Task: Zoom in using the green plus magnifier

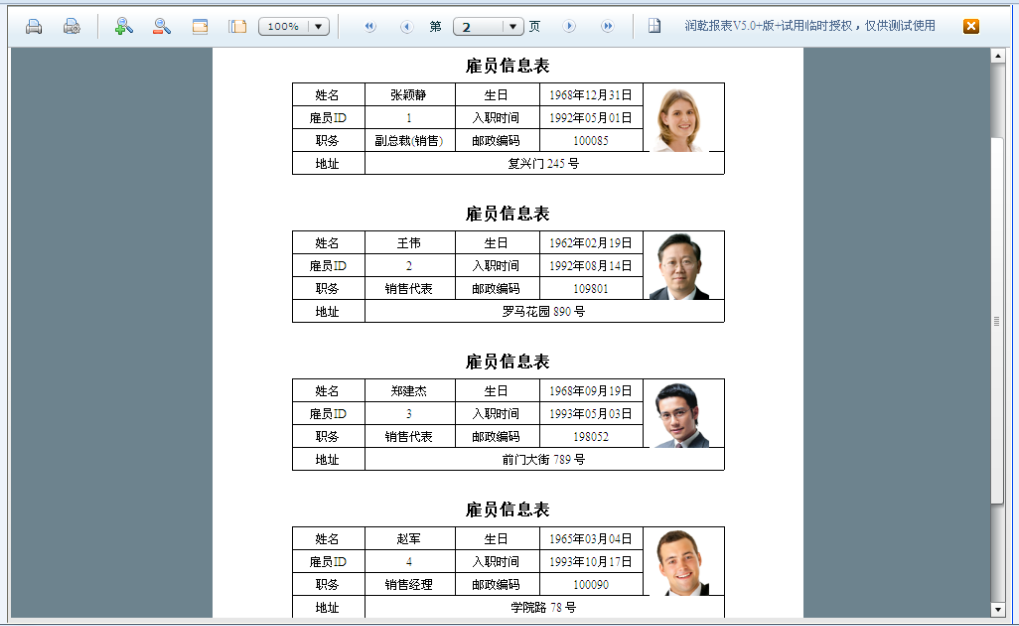Action: point(123,27)
